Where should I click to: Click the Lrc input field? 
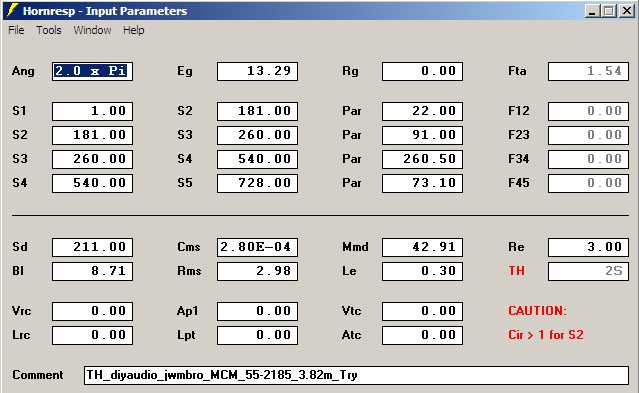point(93,335)
